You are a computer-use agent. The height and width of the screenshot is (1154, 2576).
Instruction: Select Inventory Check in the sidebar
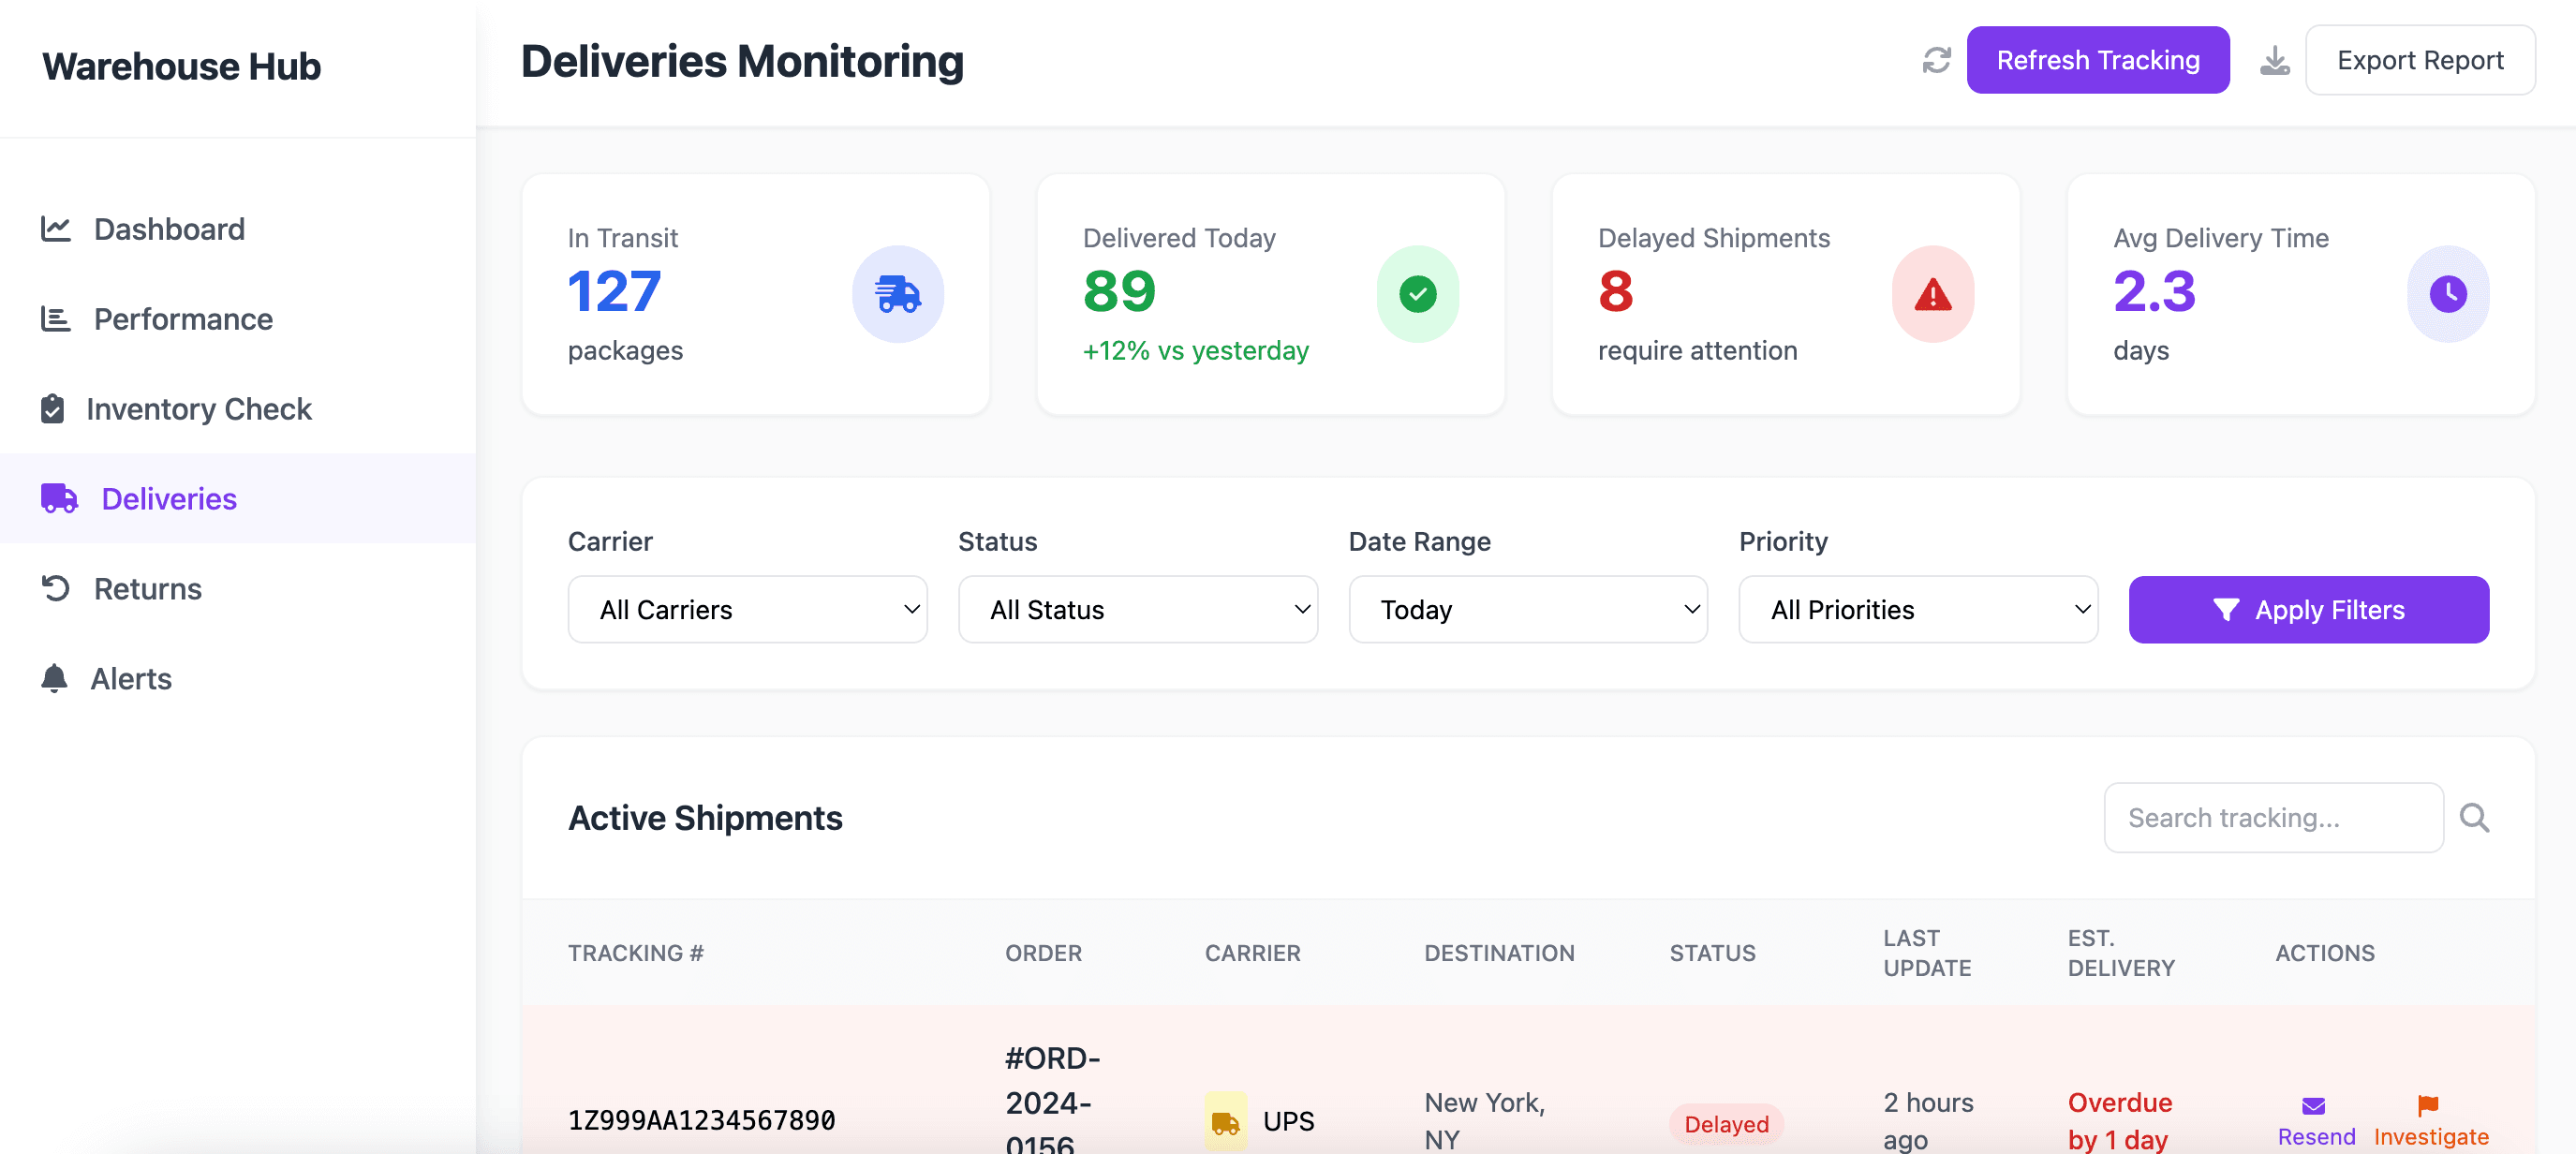tap(199, 408)
